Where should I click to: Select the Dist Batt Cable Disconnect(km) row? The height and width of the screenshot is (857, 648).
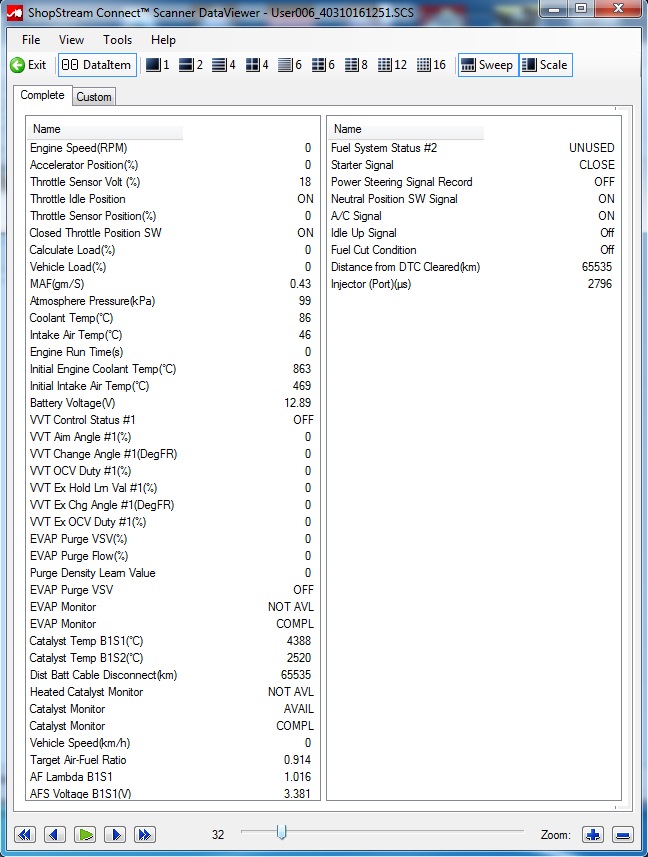[172, 674]
